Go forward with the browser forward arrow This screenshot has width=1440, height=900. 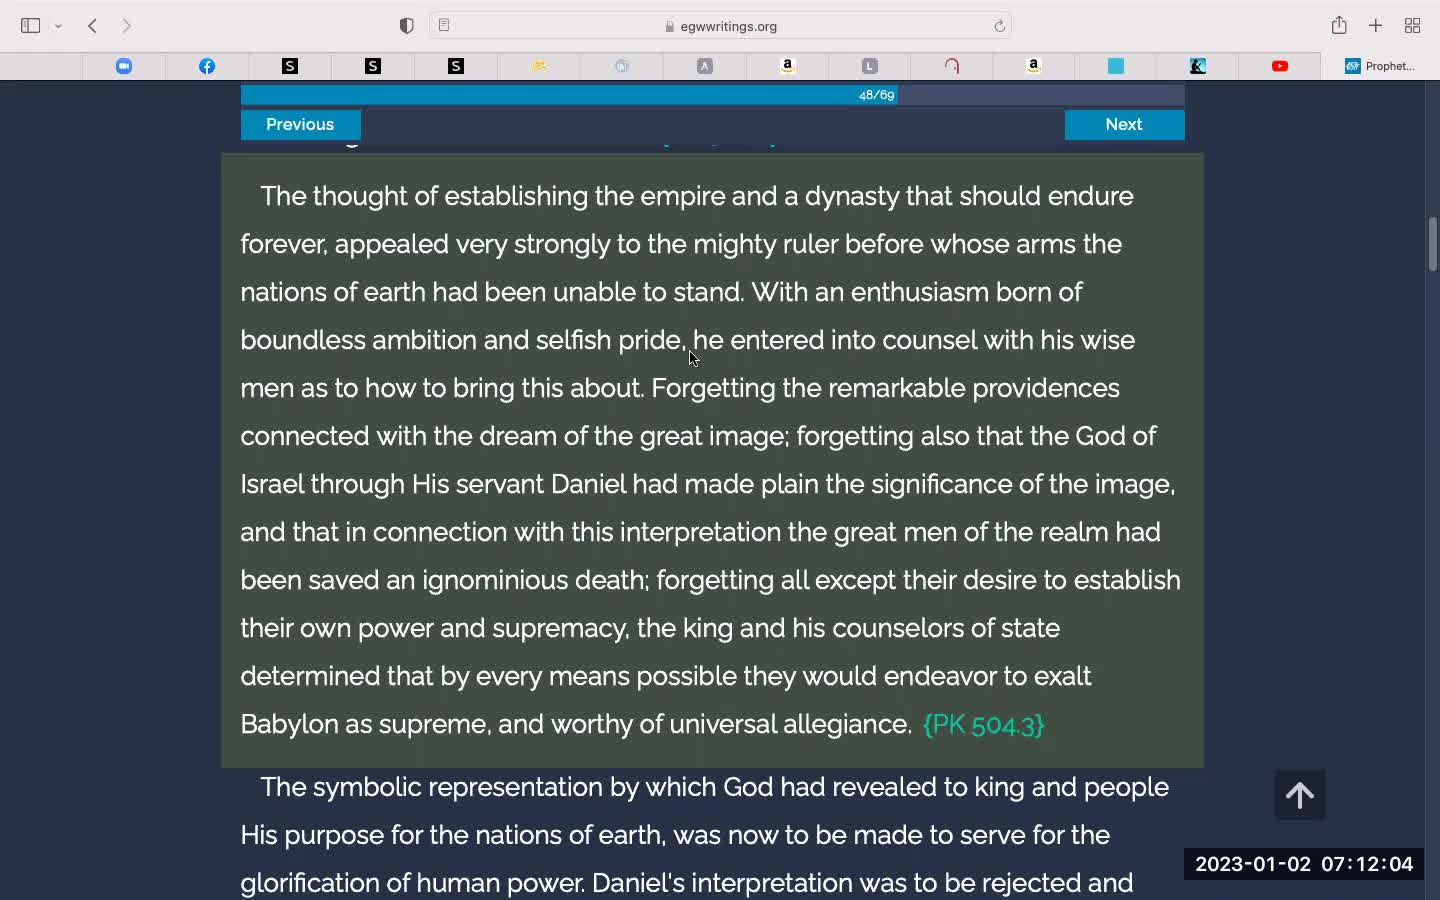pyautogui.click(x=127, y=26)
